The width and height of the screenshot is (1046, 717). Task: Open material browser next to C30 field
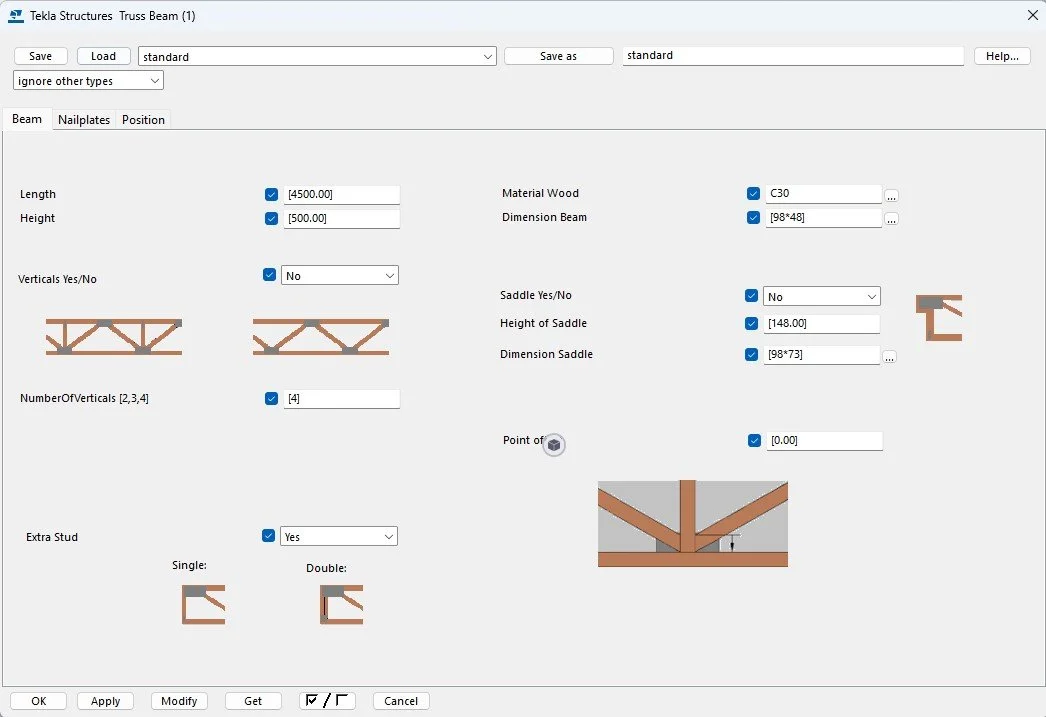[x=891, y=196]
